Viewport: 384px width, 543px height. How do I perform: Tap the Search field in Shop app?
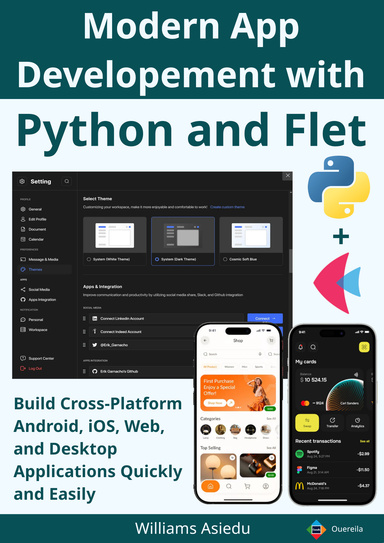point(232,354)
